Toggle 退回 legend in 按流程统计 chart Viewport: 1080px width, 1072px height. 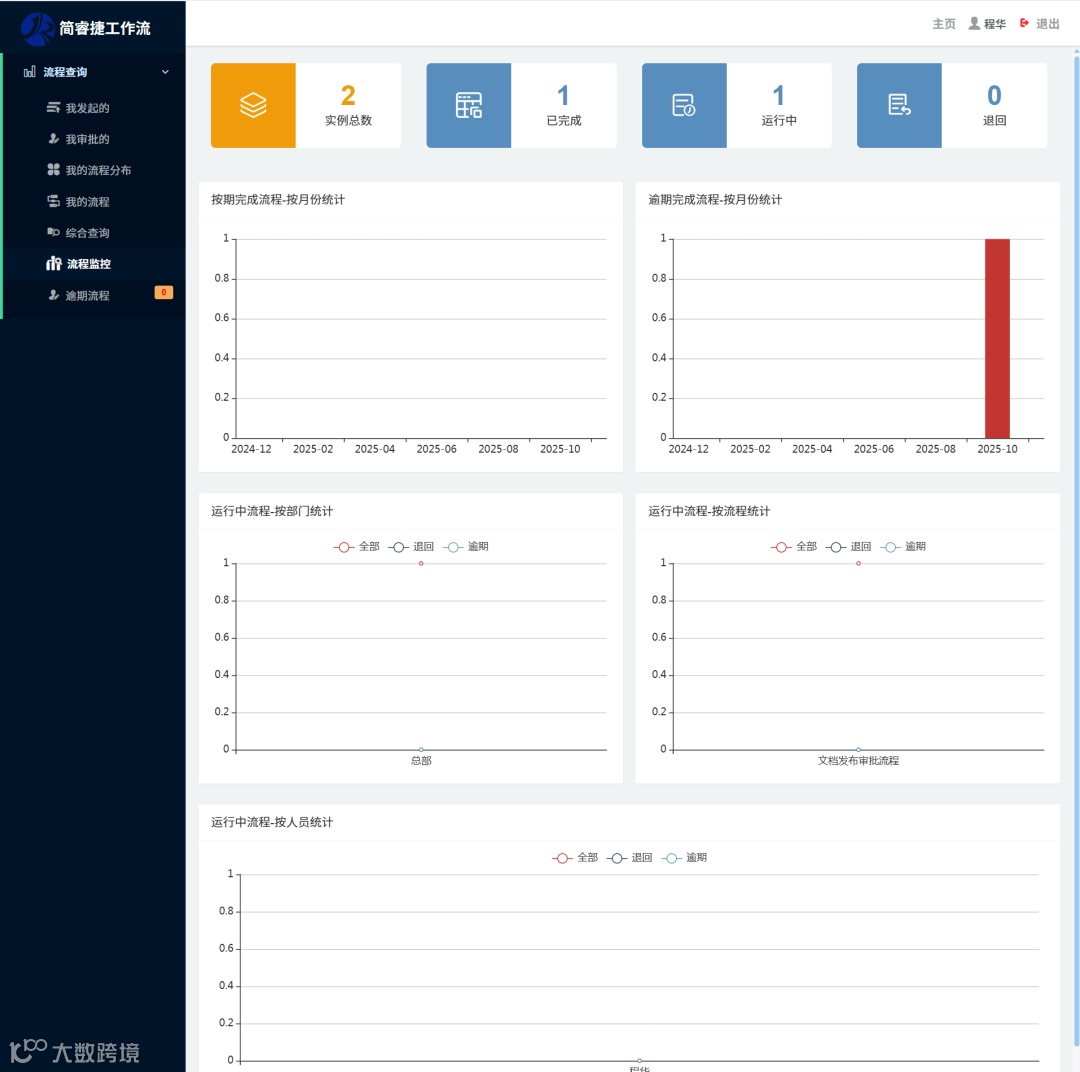[x=848, y=546]
